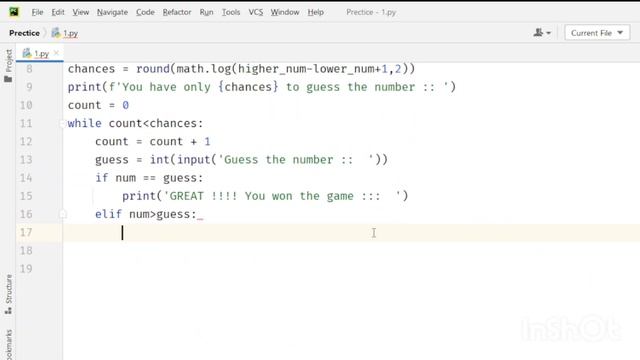
Task: Click the 'You have only {chances}' print line
Action: pyautogui.click(x=262, y=87)
